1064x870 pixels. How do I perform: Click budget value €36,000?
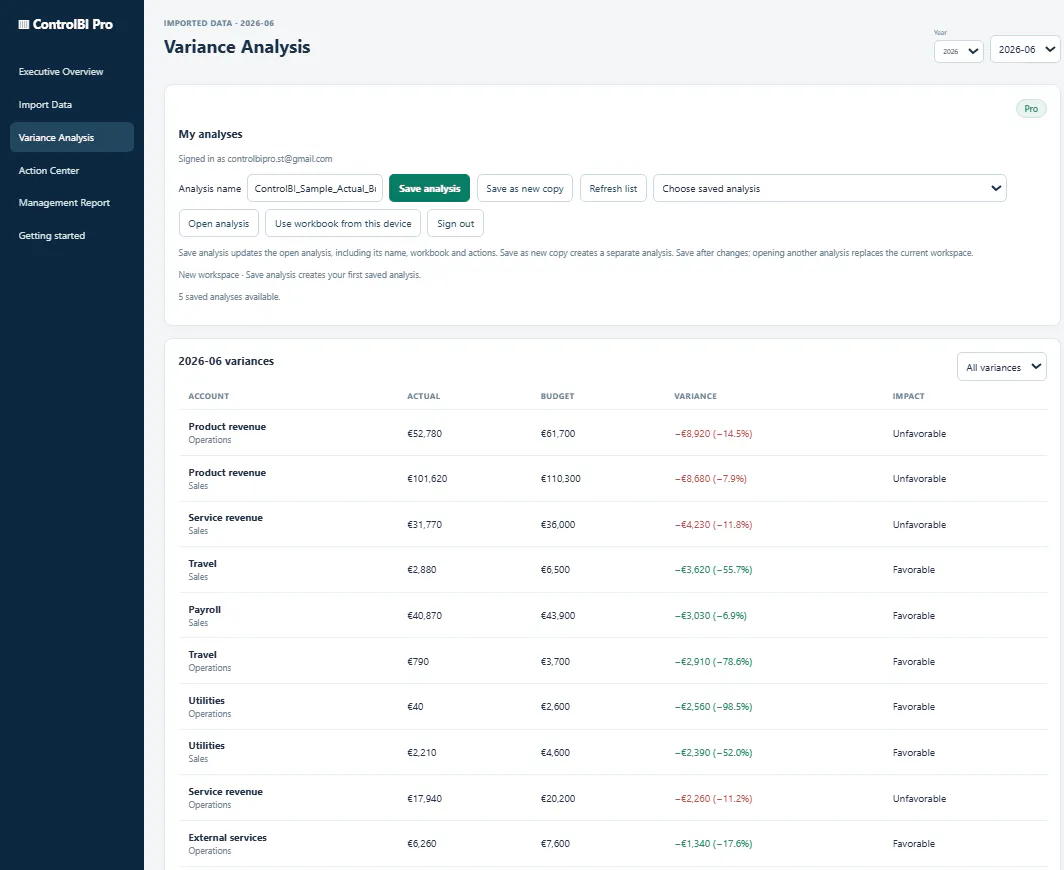(558, 525)
